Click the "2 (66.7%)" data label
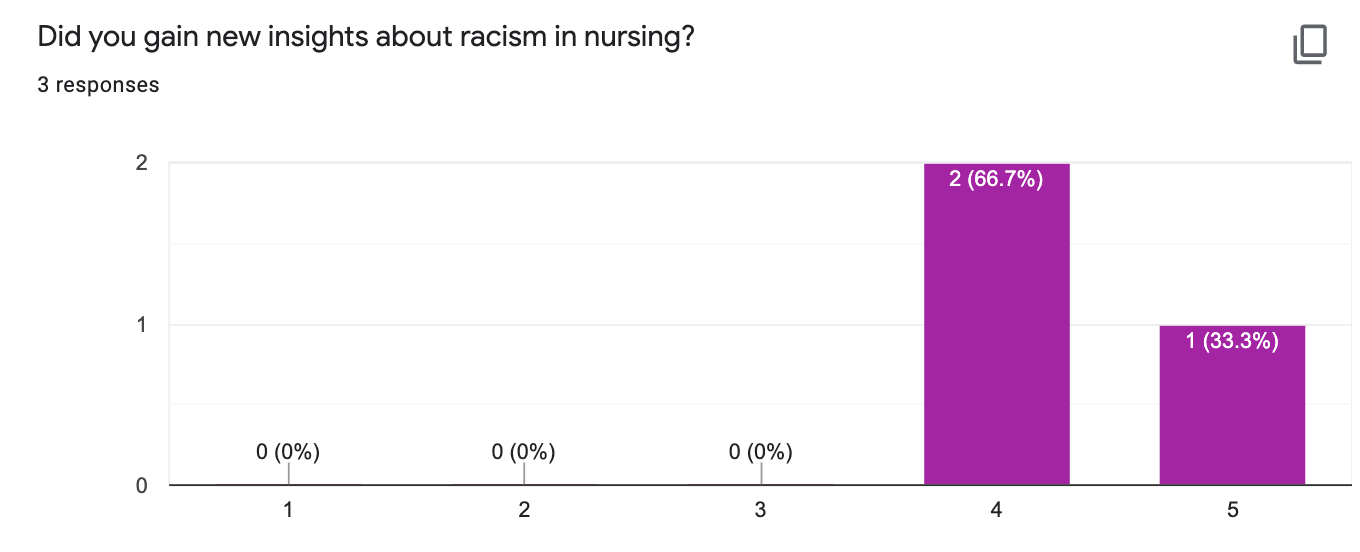This screenshot has width=1360, height=552. pos(996,180)
